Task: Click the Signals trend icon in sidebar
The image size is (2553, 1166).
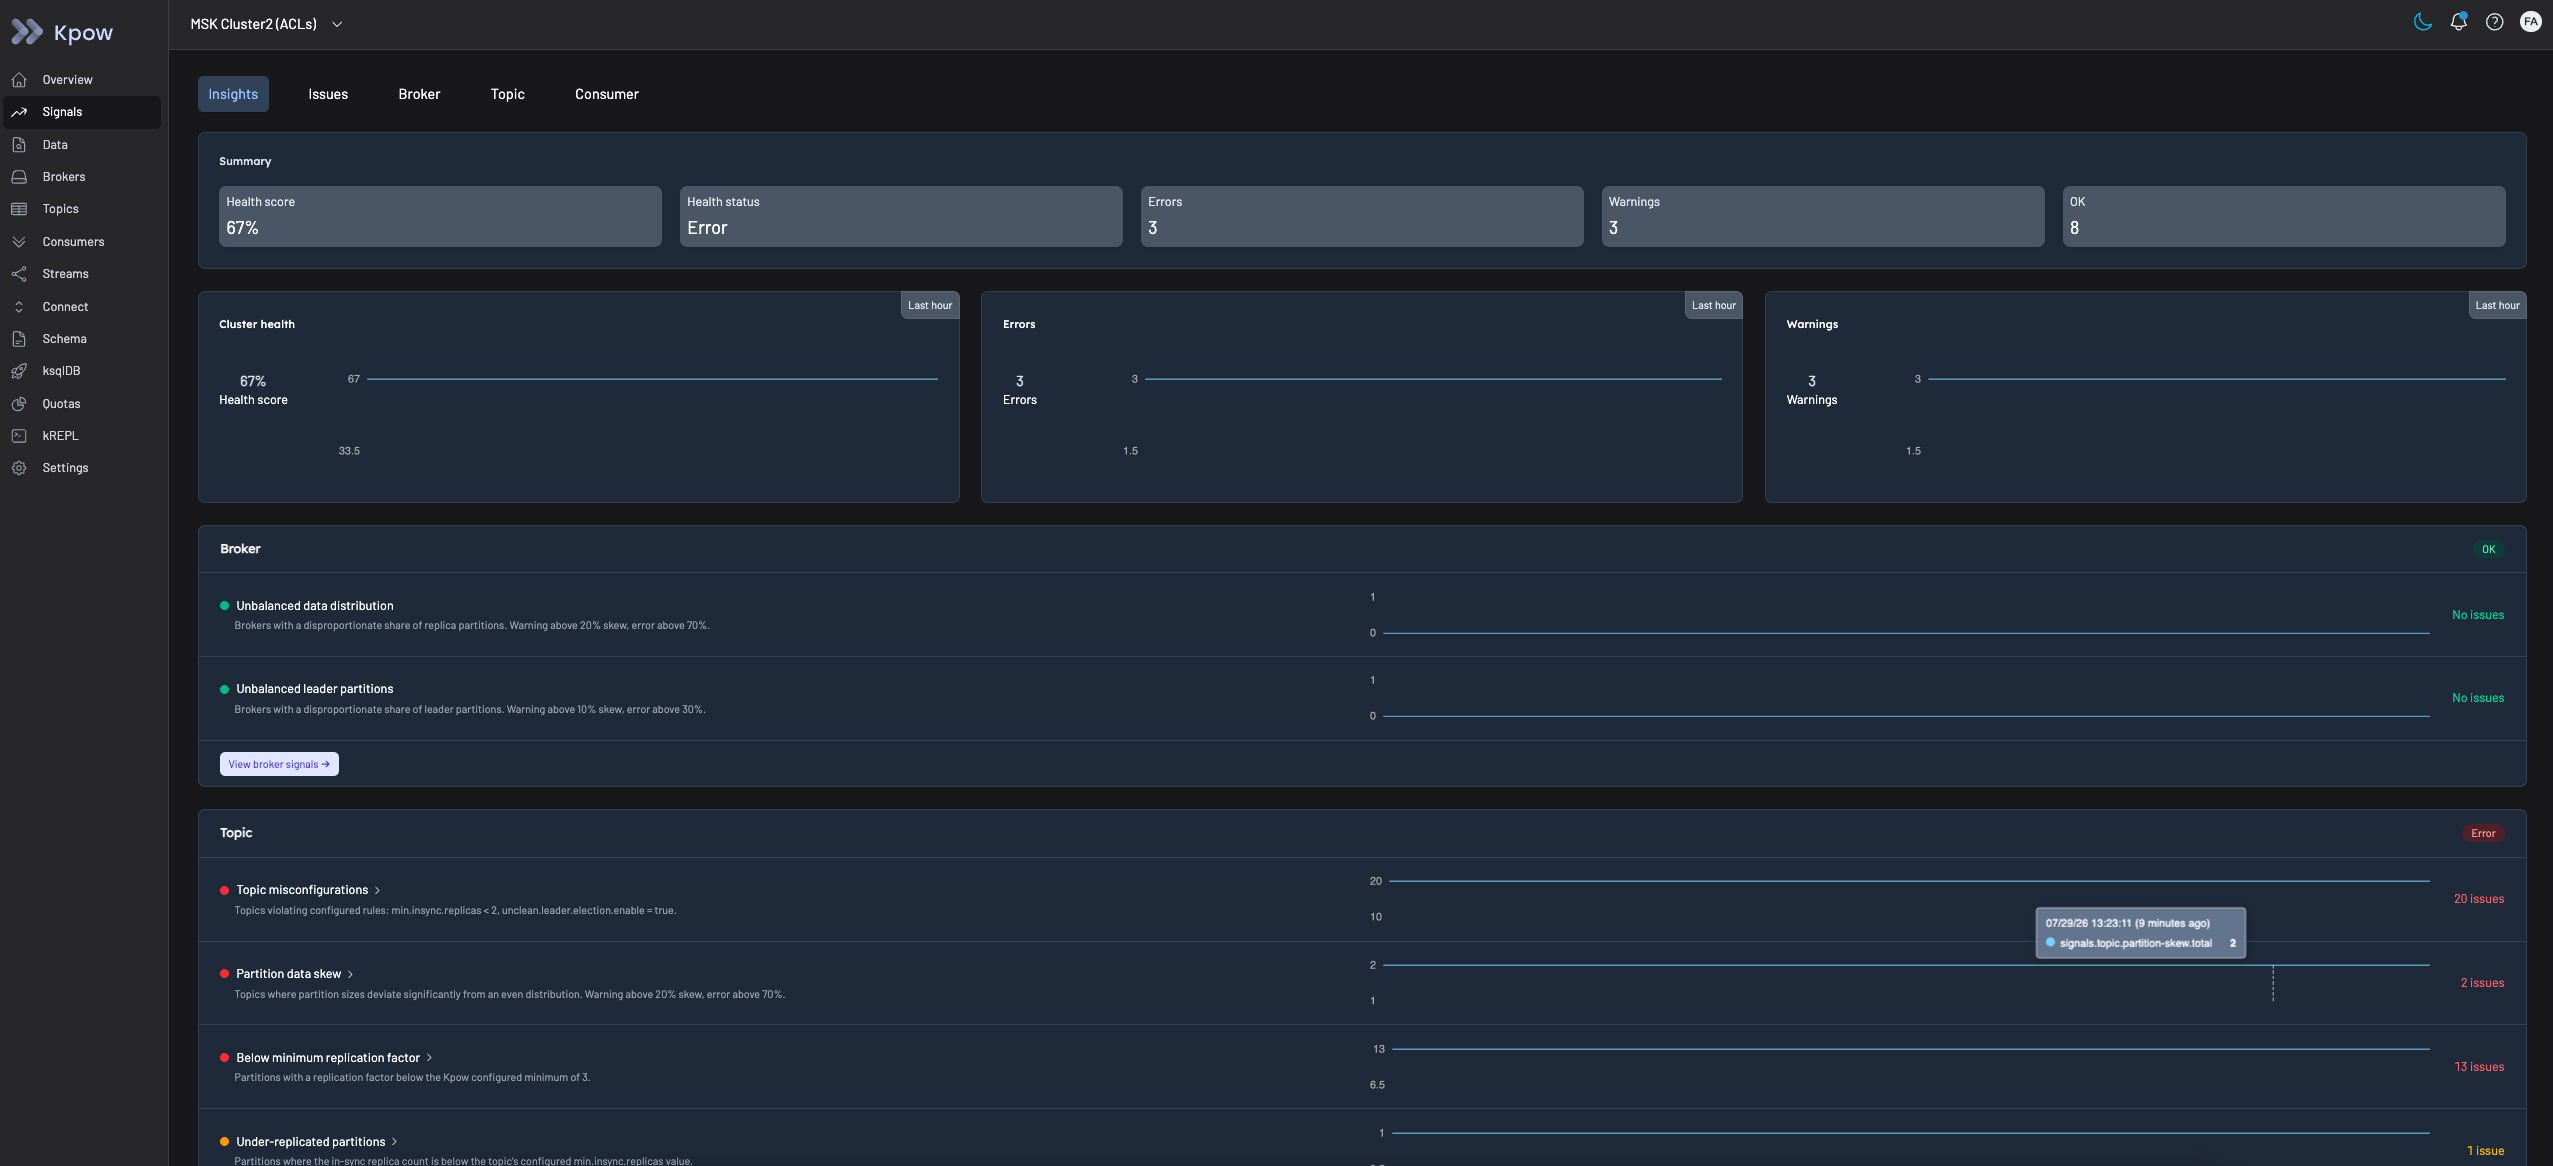Action: 19,112
